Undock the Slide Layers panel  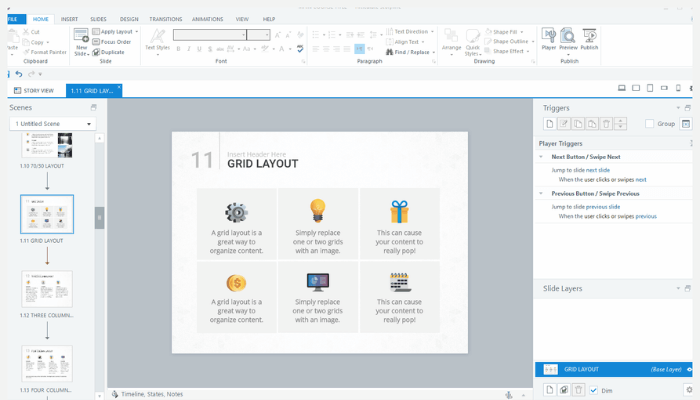click(688, 288)
